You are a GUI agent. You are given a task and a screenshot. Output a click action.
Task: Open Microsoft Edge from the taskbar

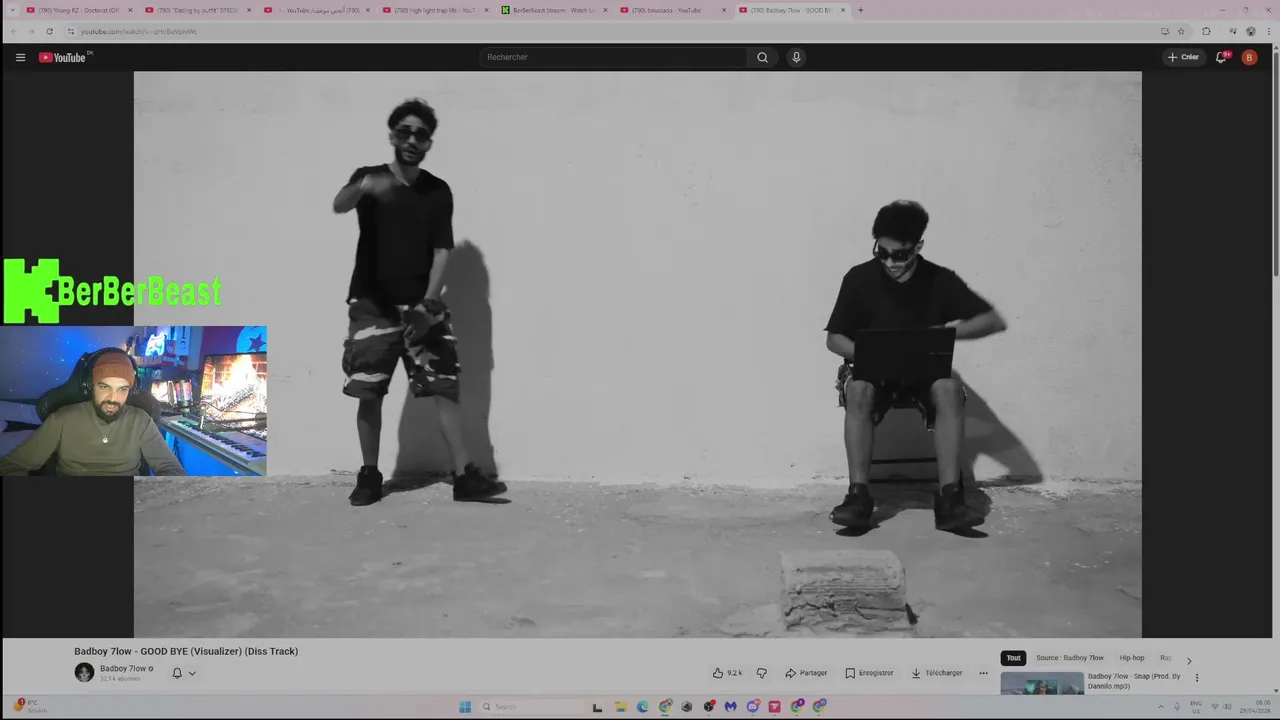click(642, 707)
